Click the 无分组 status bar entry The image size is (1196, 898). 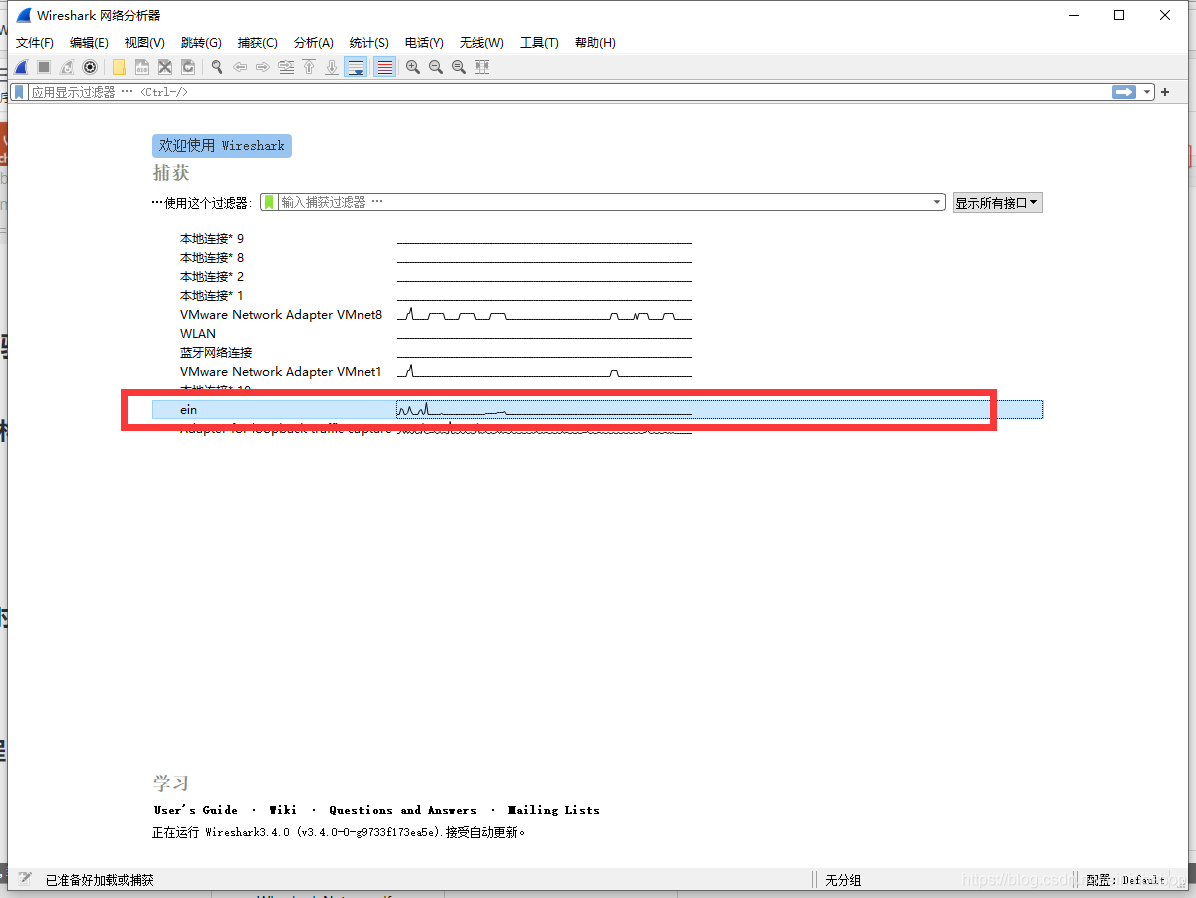(843, 880)
